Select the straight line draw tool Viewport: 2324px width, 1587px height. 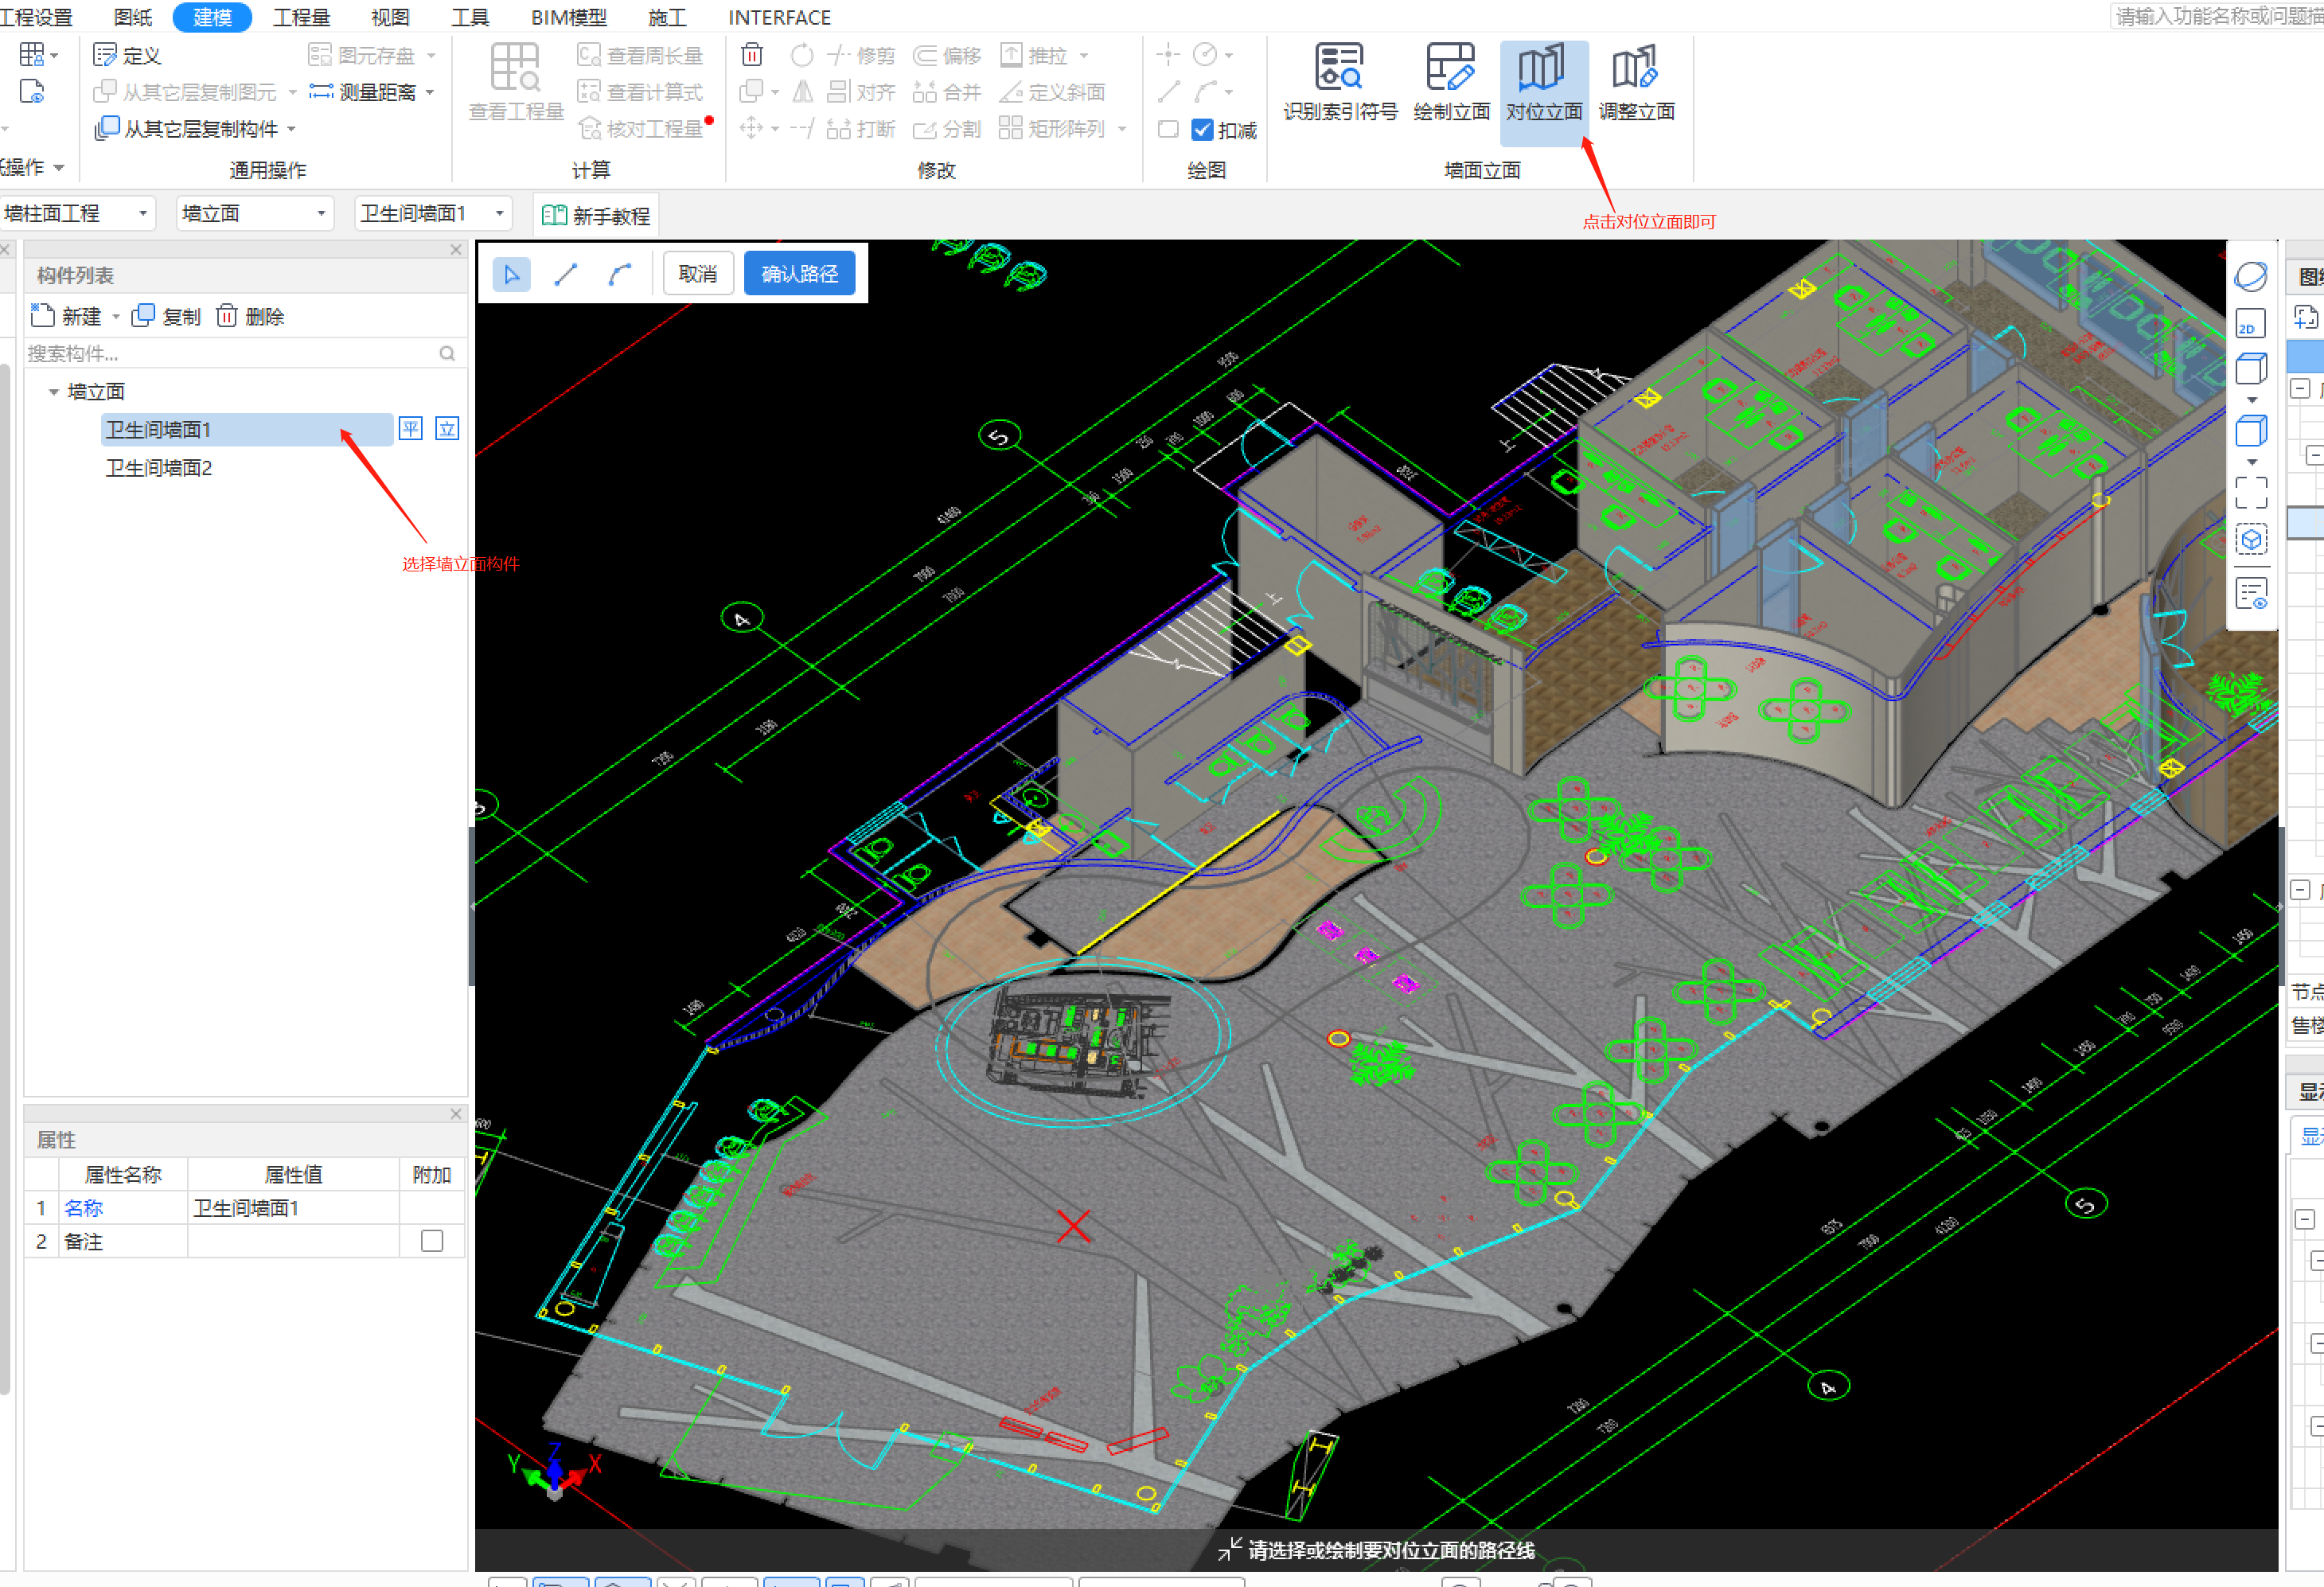566,274
